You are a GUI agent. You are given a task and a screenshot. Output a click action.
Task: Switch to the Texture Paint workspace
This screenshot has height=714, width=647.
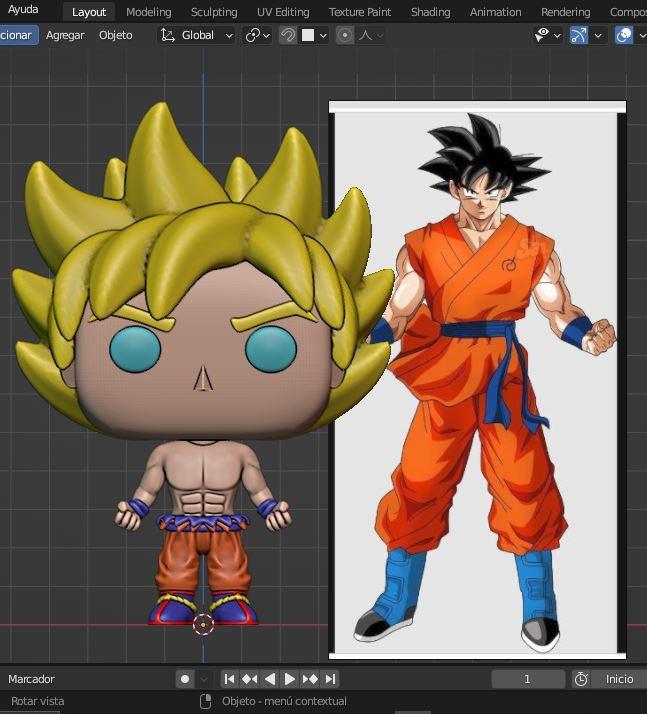click(360, 12)
